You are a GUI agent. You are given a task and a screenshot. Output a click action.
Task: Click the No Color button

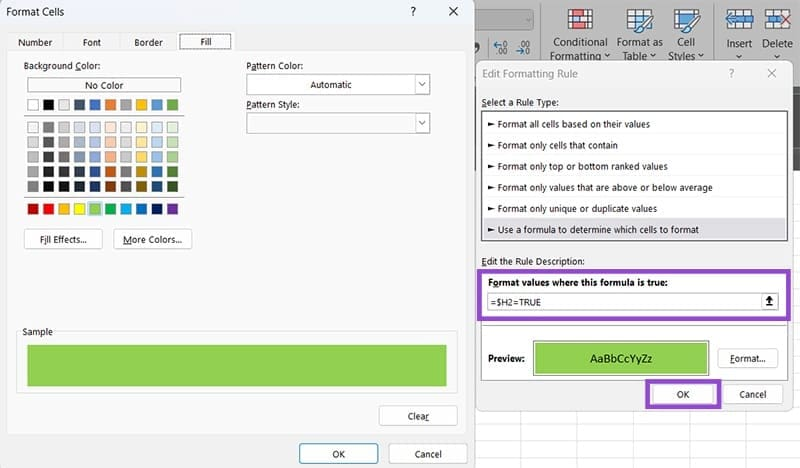point(104,86)
